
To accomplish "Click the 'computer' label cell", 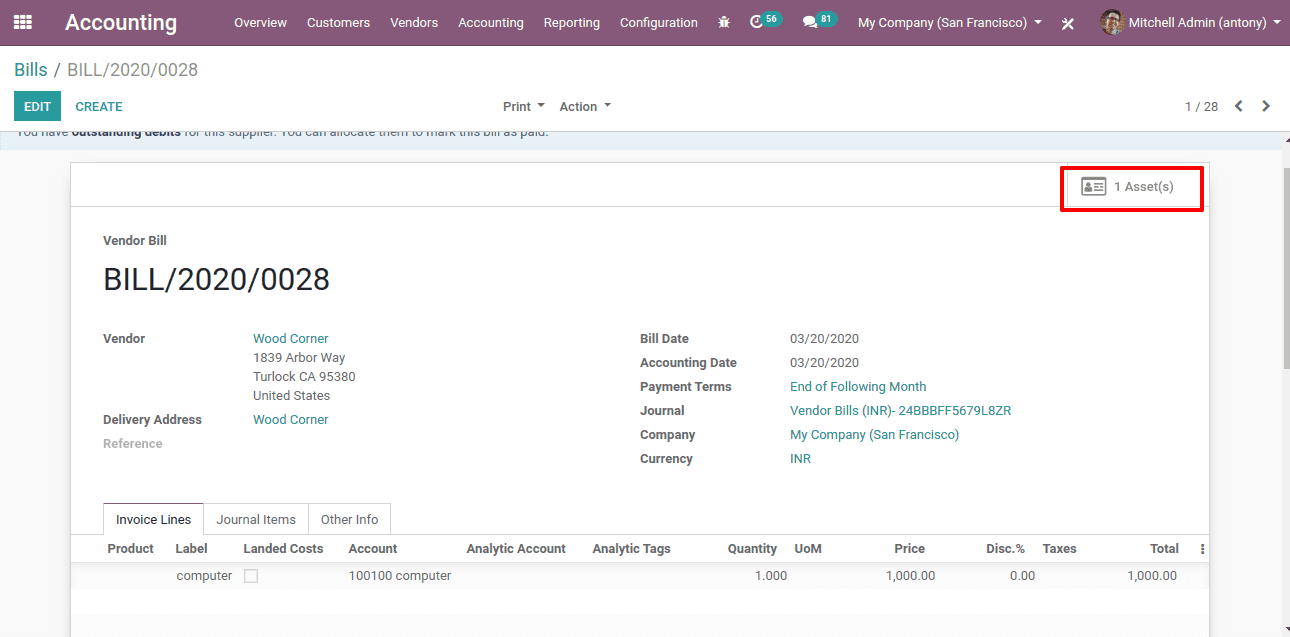I will pyautogui.click(x=204, y=576).
